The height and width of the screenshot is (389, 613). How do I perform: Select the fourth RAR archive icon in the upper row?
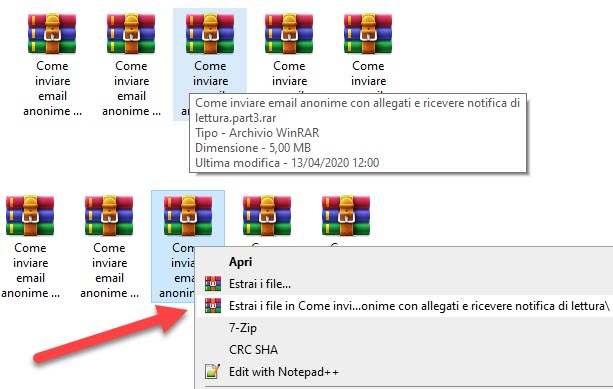(x=289, y=34)
